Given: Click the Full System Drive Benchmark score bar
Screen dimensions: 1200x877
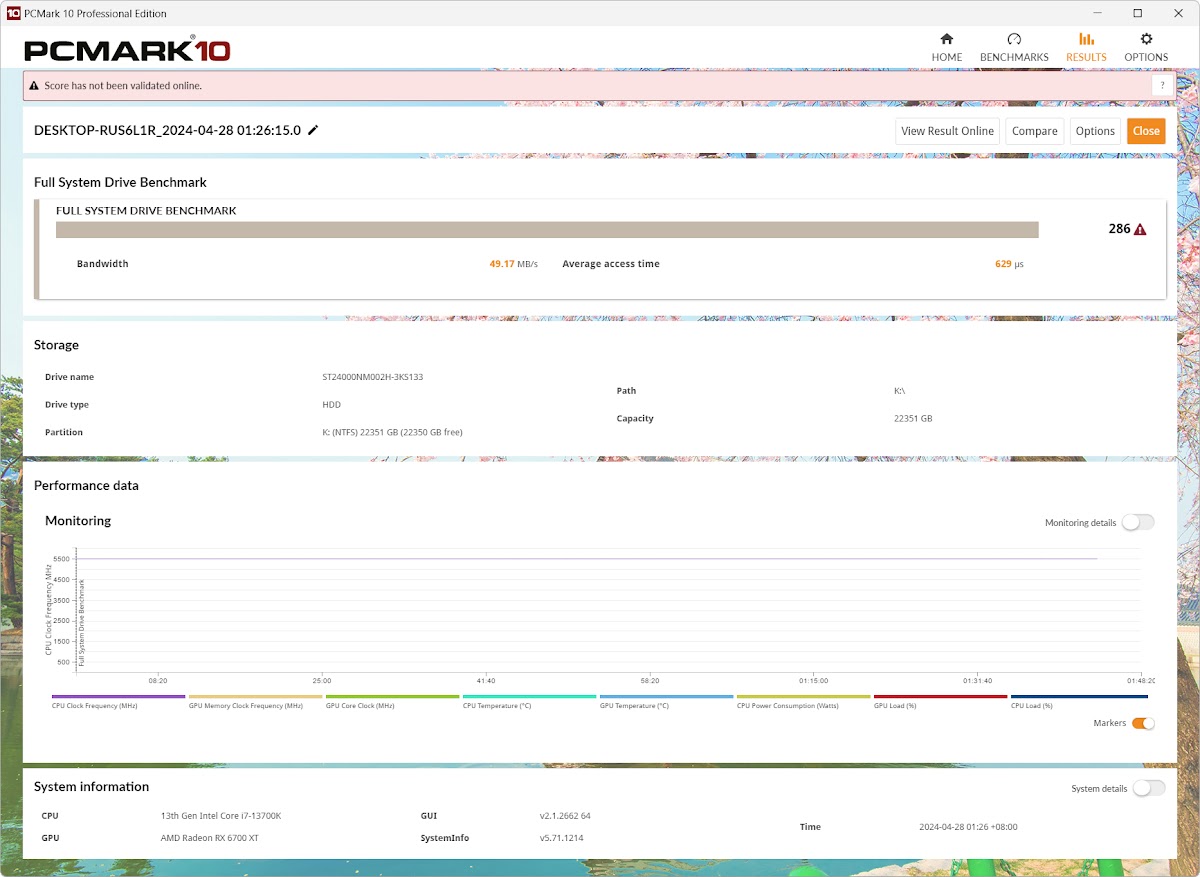Looking at the screenshot, I should [547, 230].
